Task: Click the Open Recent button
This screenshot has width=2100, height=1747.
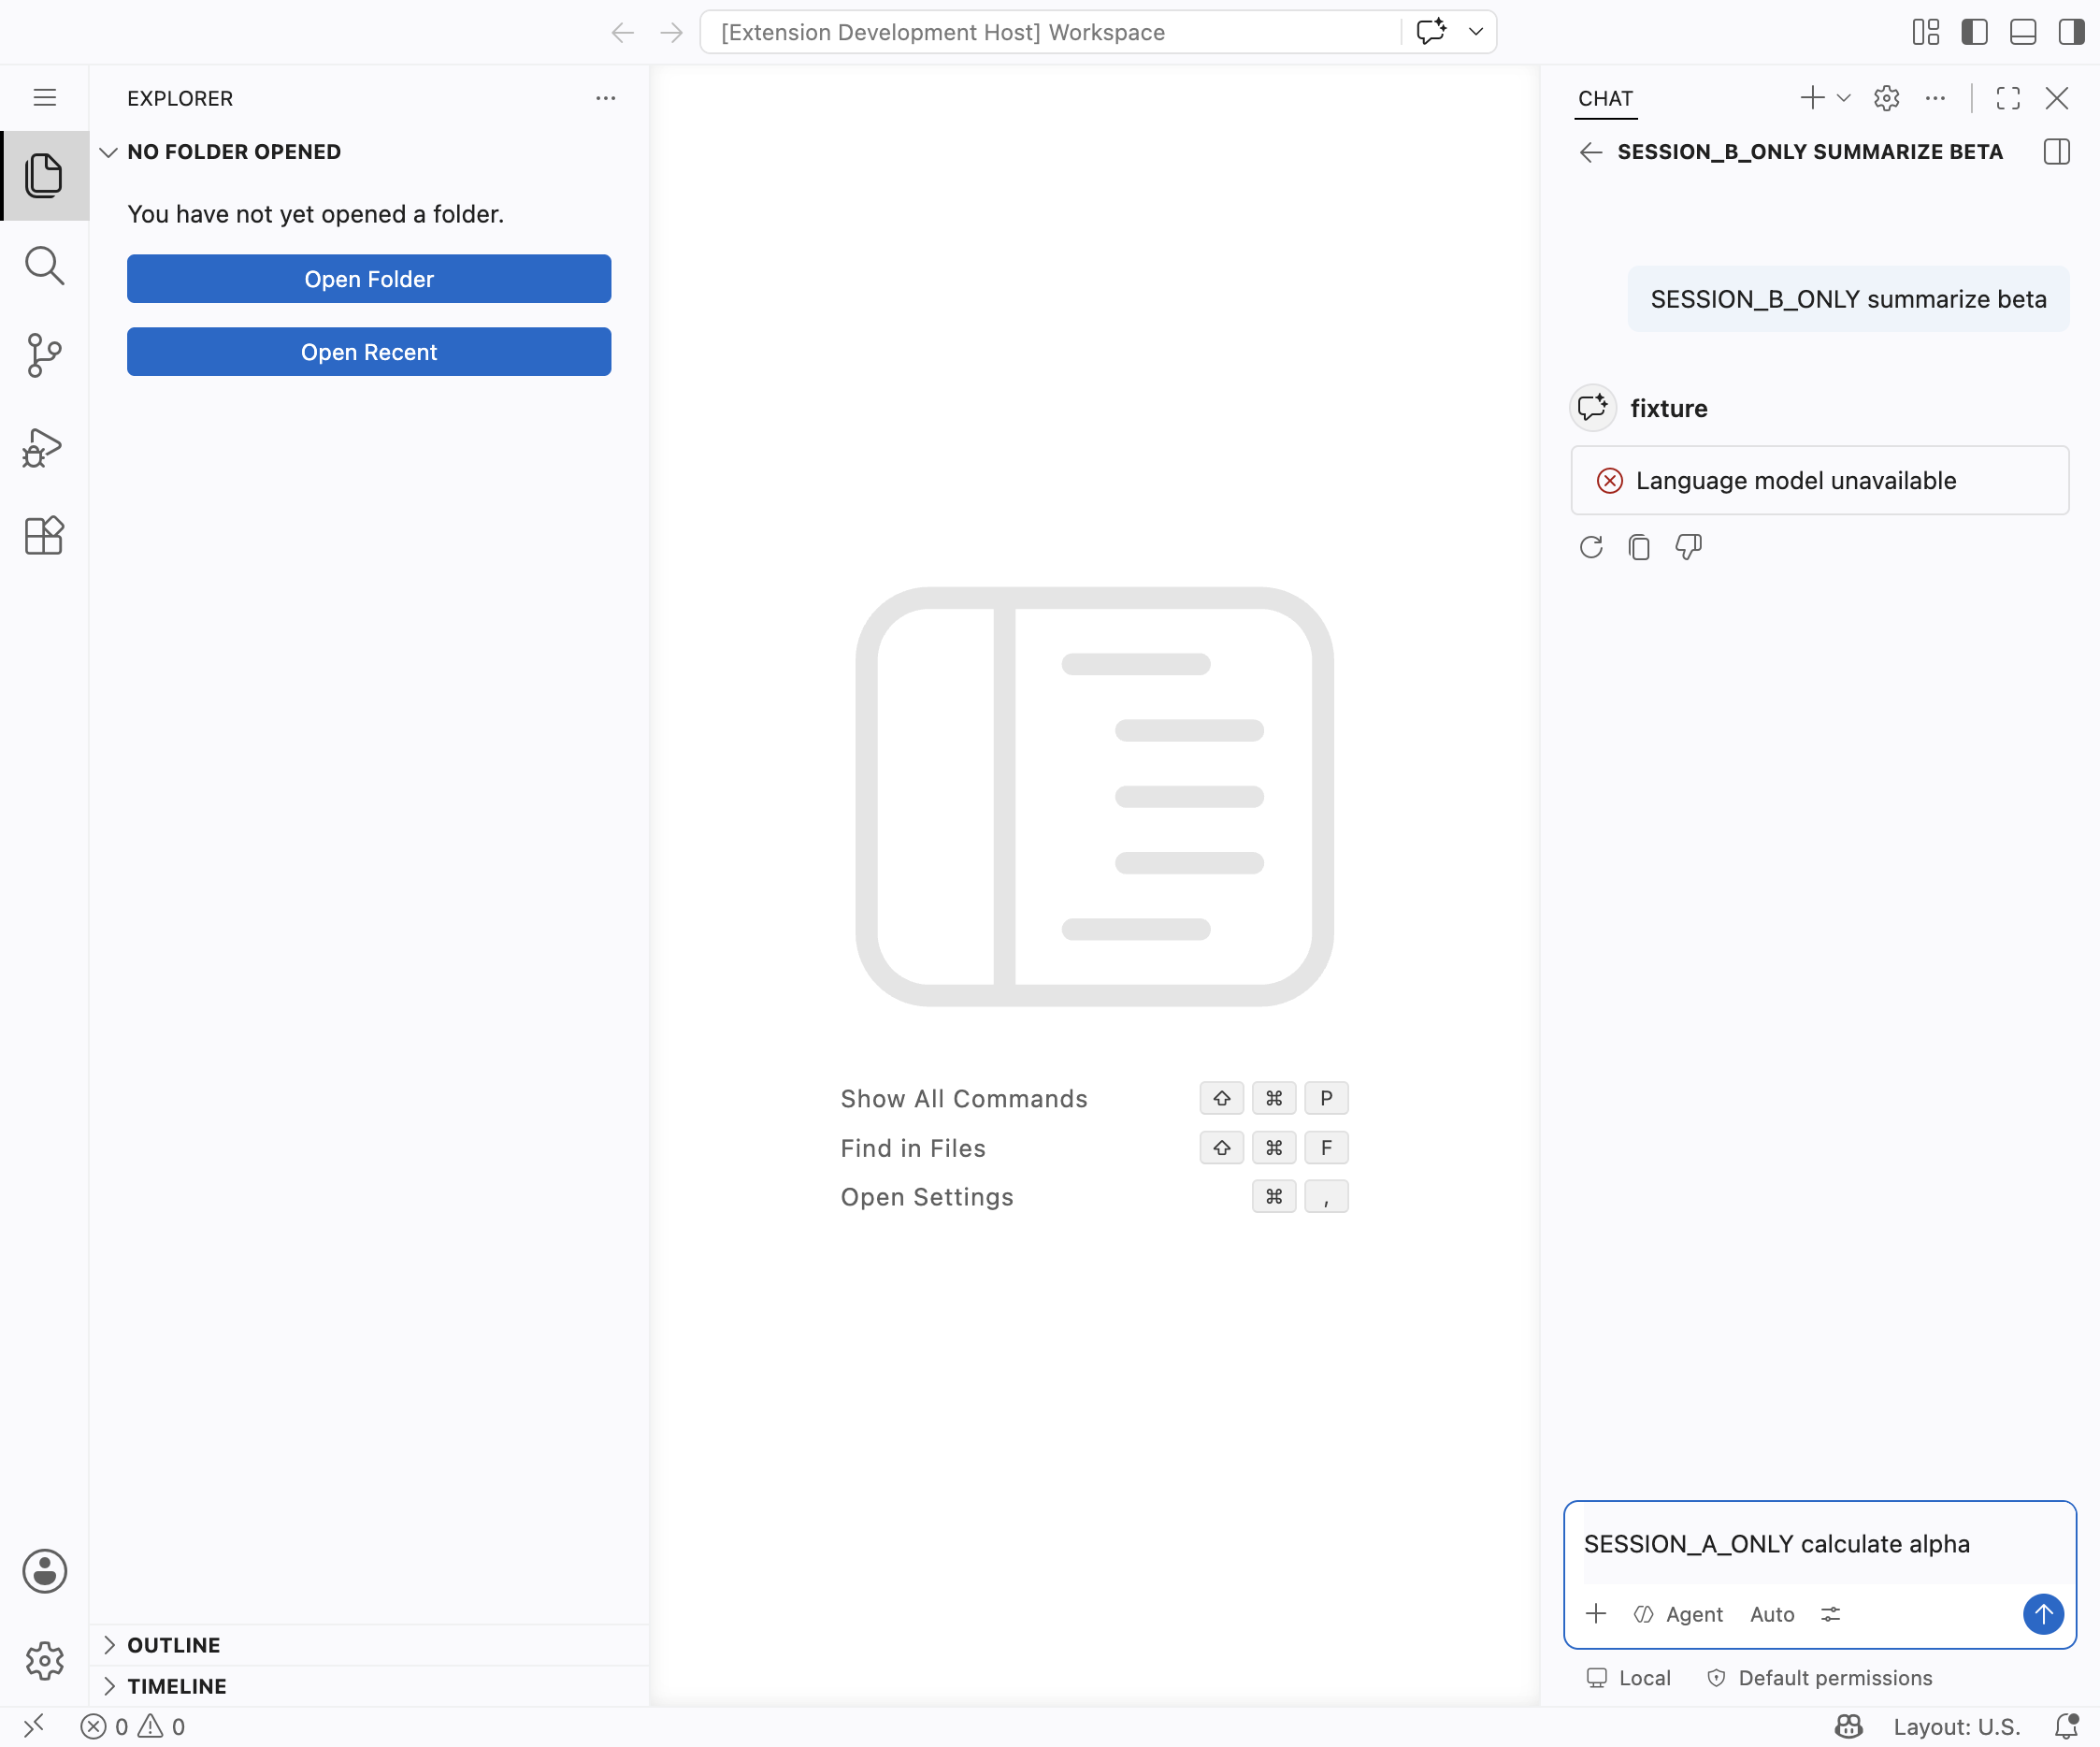Action: click(x=369, y=352)
